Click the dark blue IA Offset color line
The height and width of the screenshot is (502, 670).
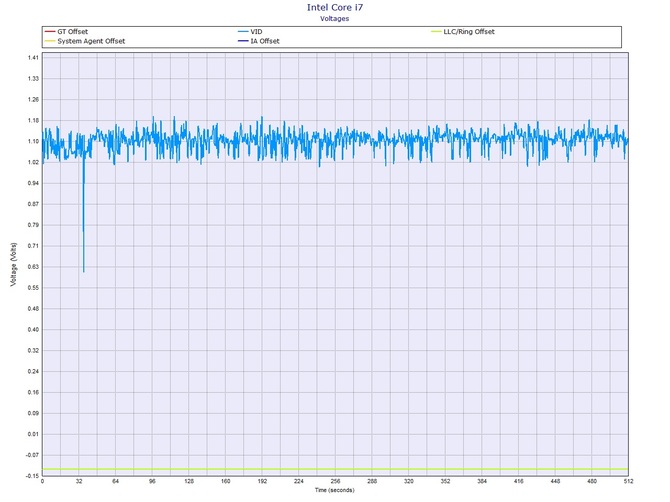pyautogui.click(x=243, y=41)
